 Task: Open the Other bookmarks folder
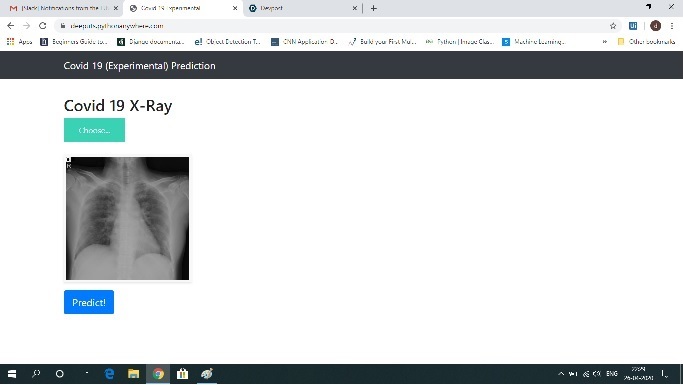[646, 42]
